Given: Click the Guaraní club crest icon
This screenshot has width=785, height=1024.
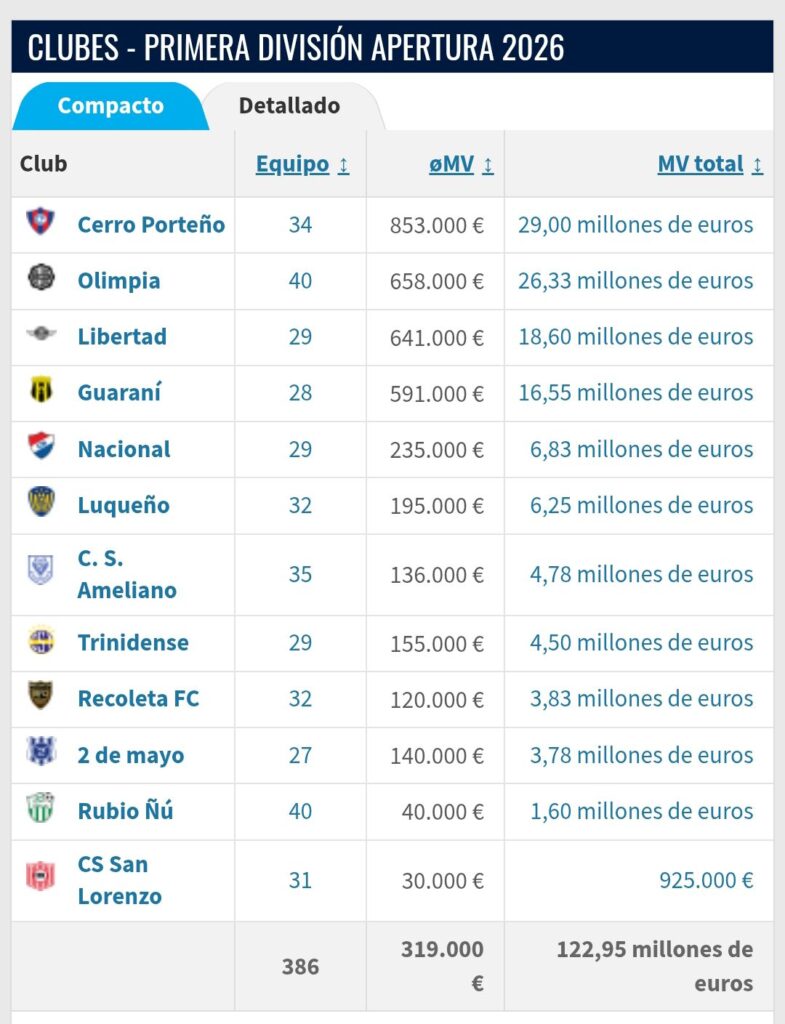Looking at the screenshot, I should [41, 391].
